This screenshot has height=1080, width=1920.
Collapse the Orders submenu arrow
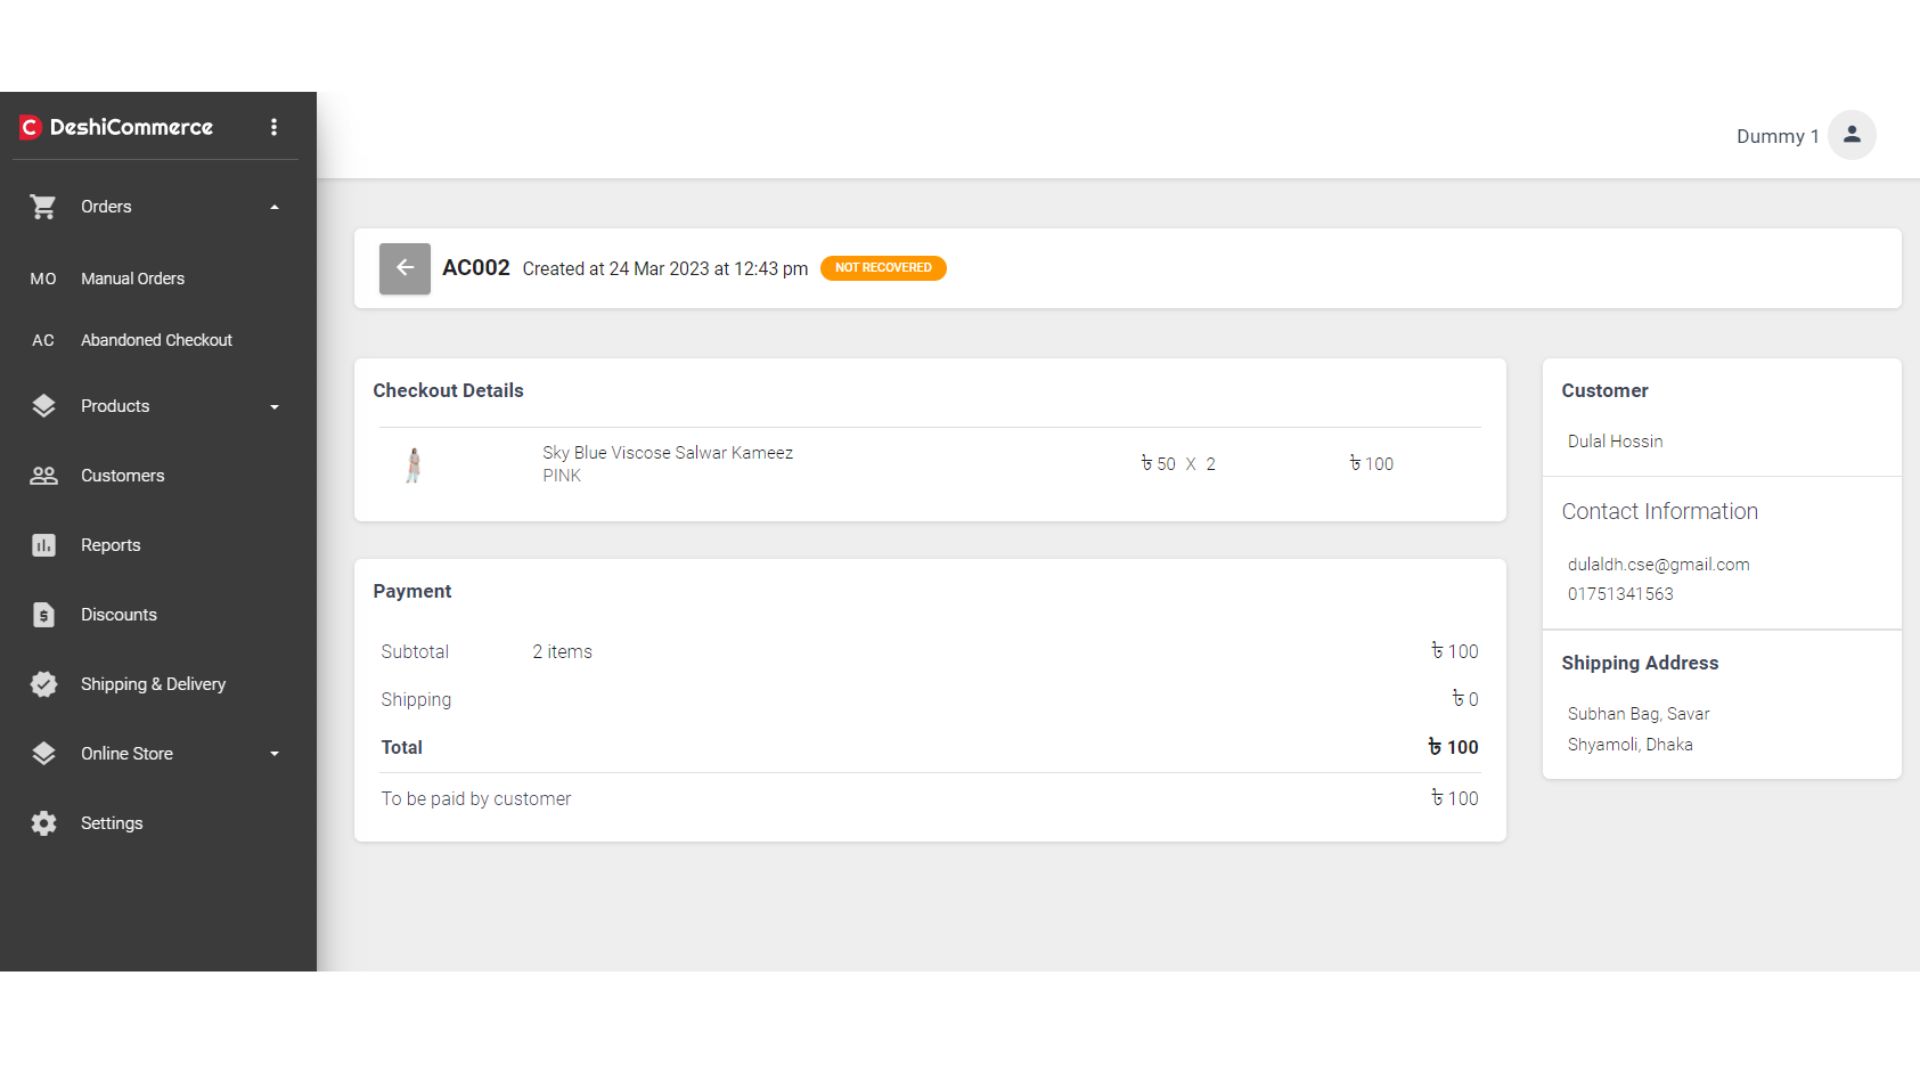click(x=274, y=207)
